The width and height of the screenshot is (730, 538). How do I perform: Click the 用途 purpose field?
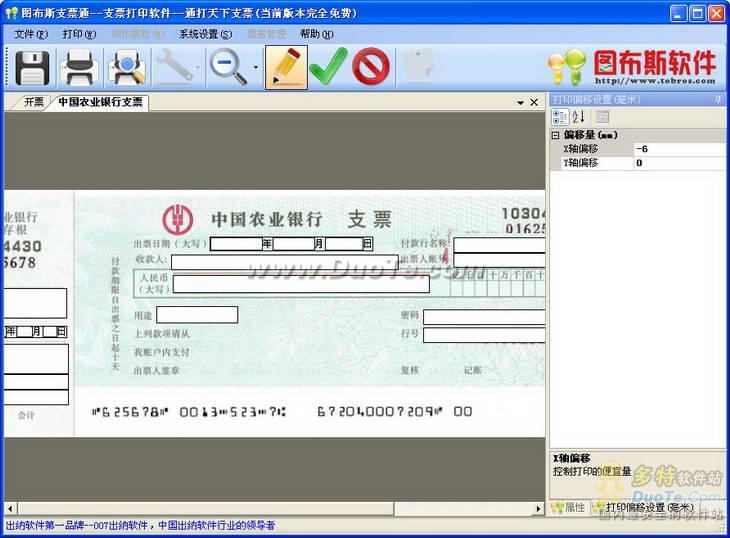[x=197, y=315]
